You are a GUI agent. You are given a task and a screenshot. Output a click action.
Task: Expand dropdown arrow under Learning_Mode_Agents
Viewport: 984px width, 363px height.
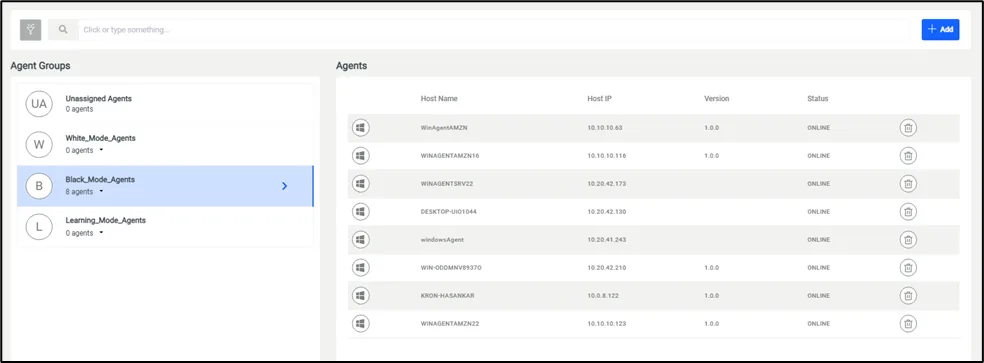point(101,233)
